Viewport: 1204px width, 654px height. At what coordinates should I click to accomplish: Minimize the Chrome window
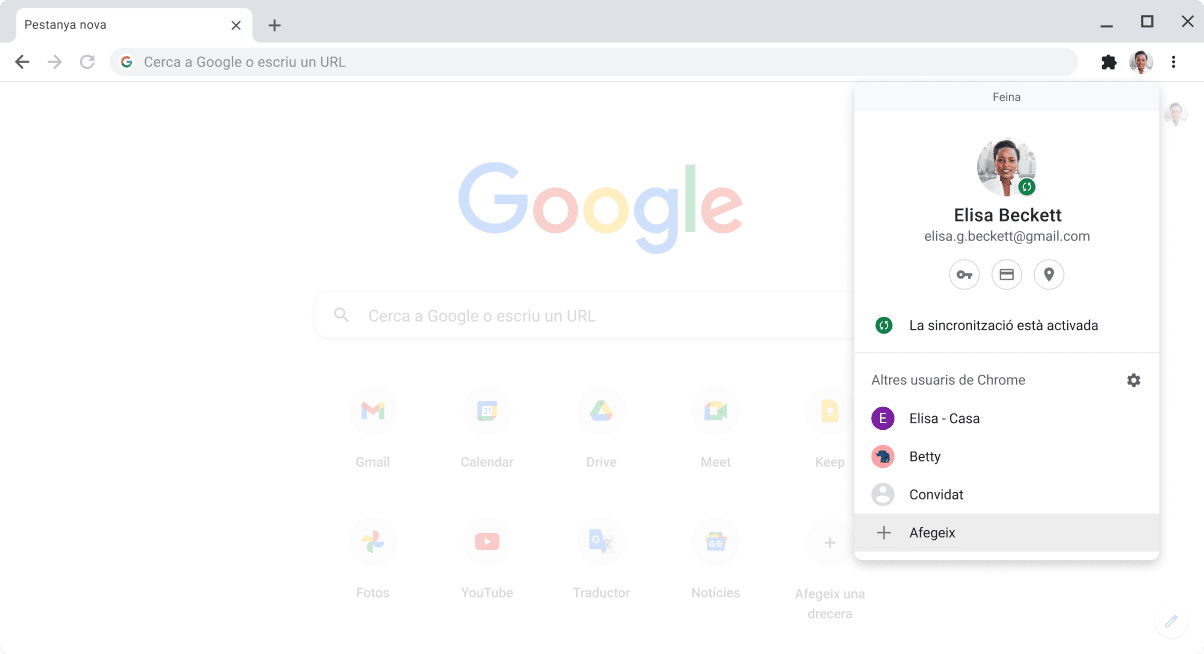[x=1106, y=25]
